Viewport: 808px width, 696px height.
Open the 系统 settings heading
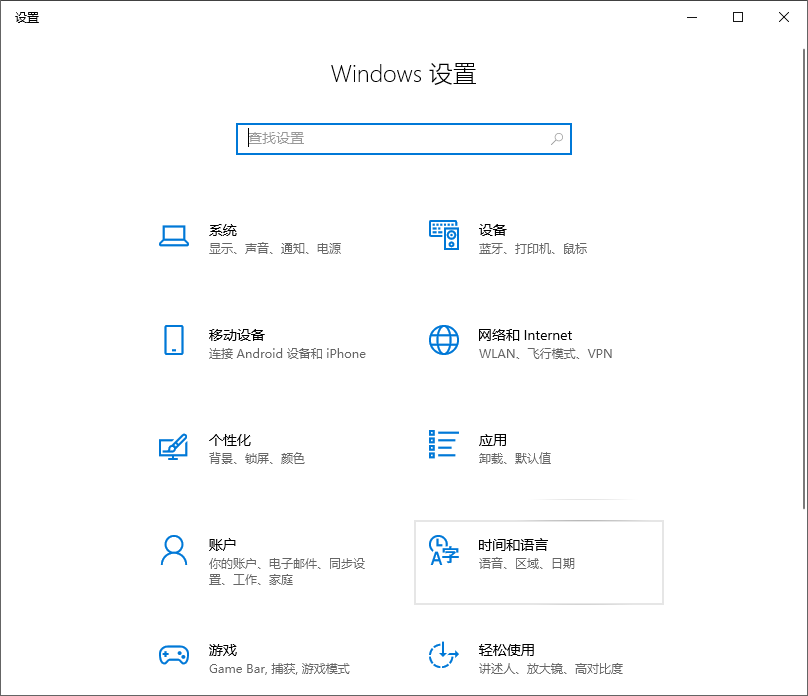coord(223,230)
